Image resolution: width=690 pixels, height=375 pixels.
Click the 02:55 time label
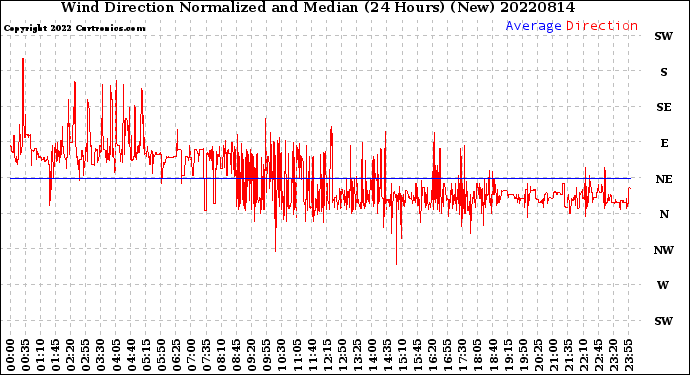(x=86, y=355)
